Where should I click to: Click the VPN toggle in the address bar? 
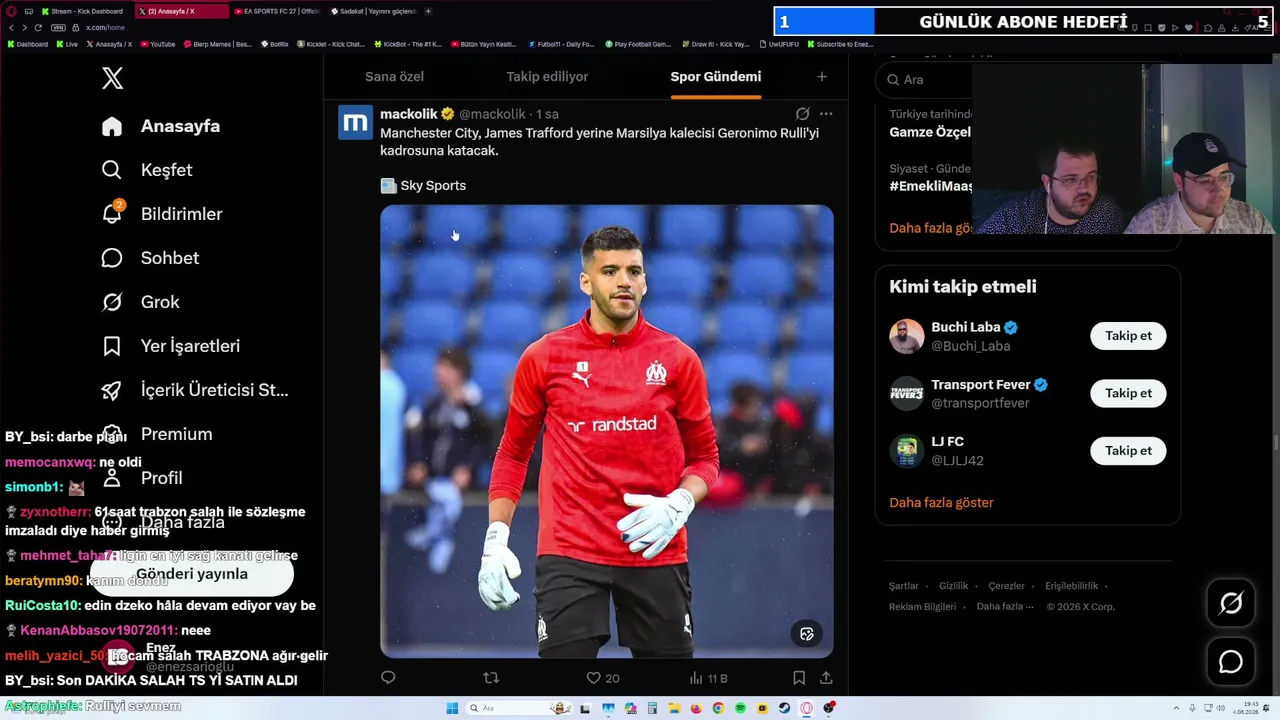tap(58, 27)
